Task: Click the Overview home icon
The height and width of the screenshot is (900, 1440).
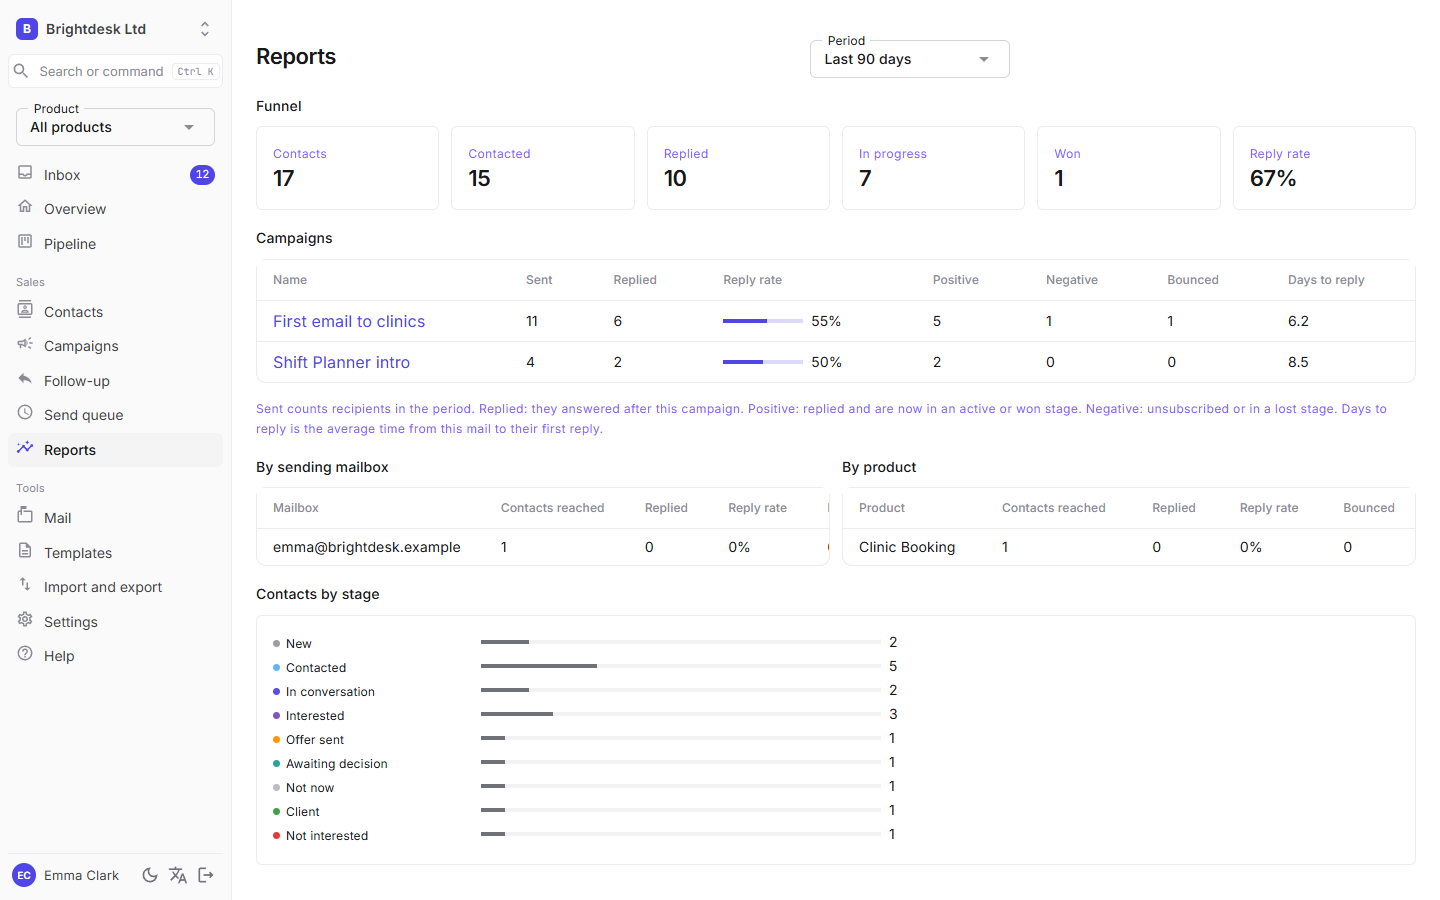Action: pyautogui.click(x=25, y=207)
